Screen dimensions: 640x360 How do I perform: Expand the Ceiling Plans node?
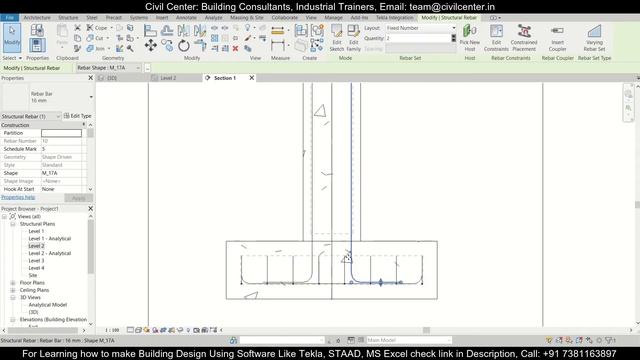pos(13,290)
